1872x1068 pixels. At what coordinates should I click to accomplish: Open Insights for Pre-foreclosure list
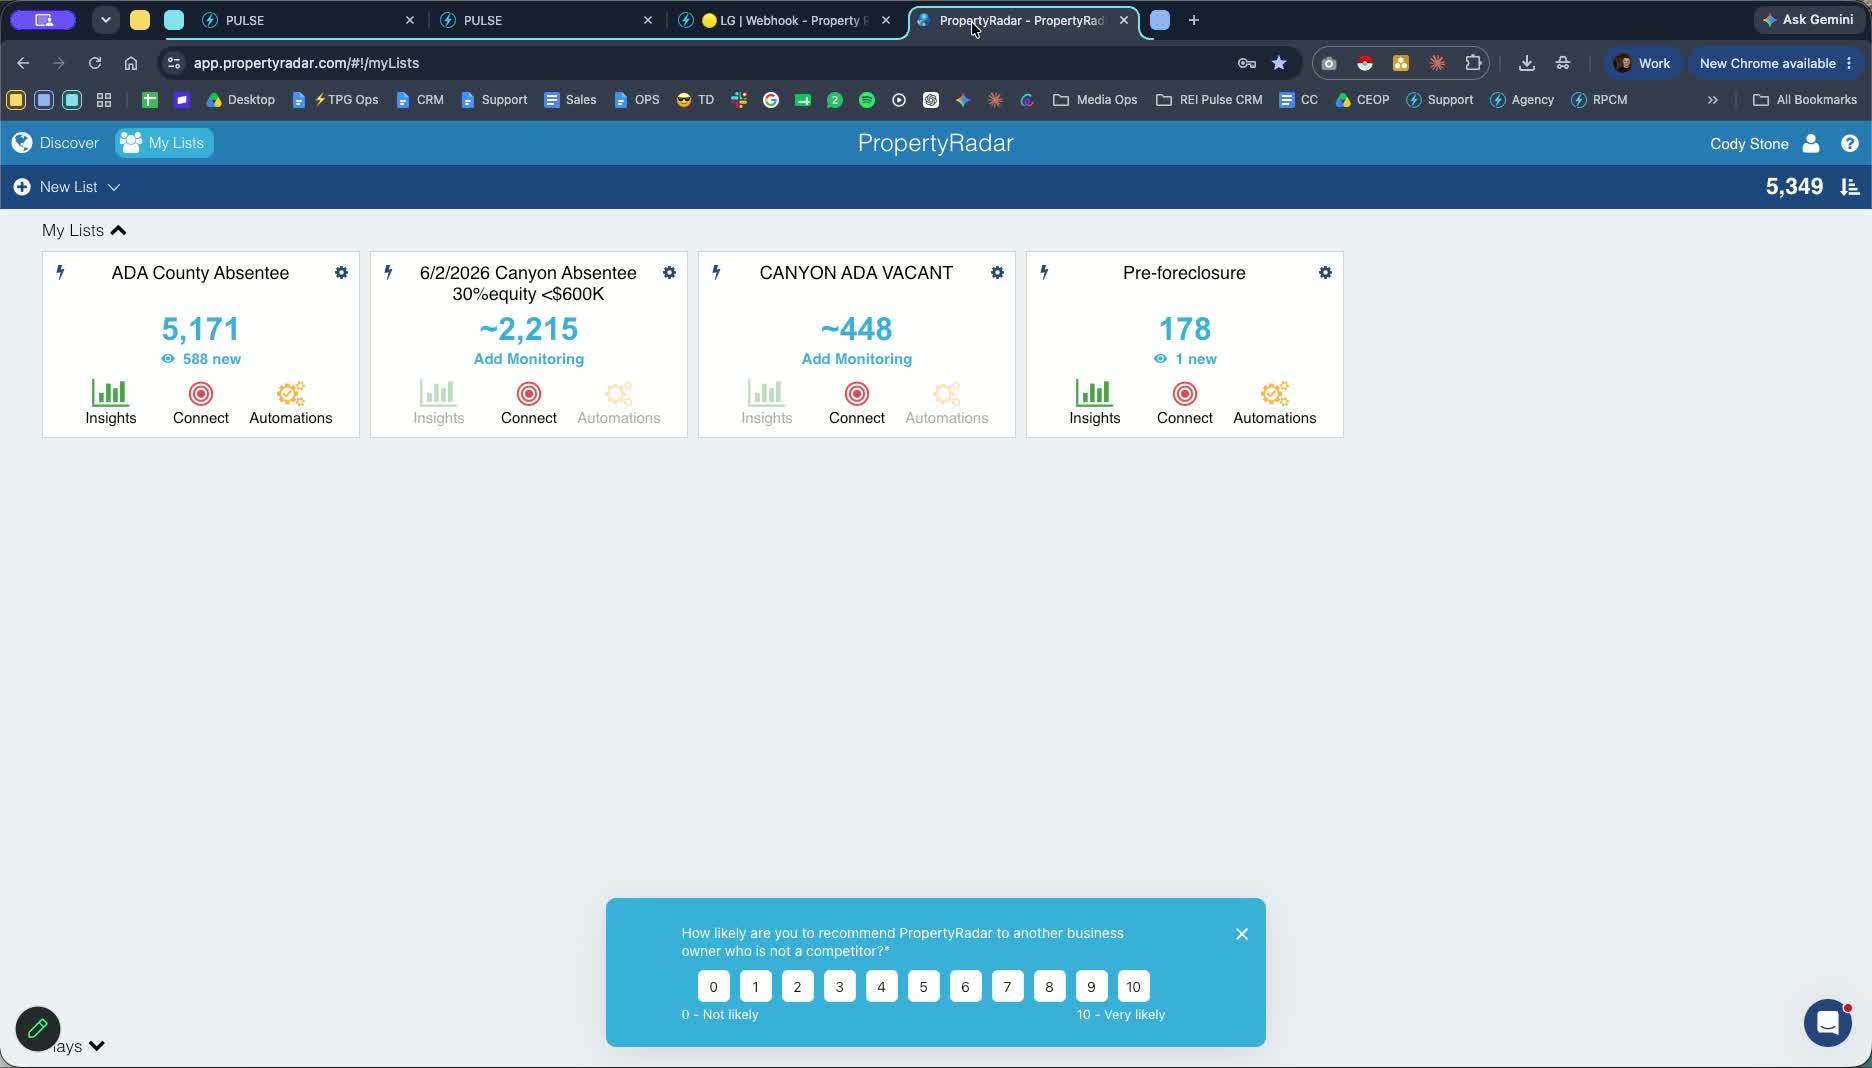(1095, 402)
